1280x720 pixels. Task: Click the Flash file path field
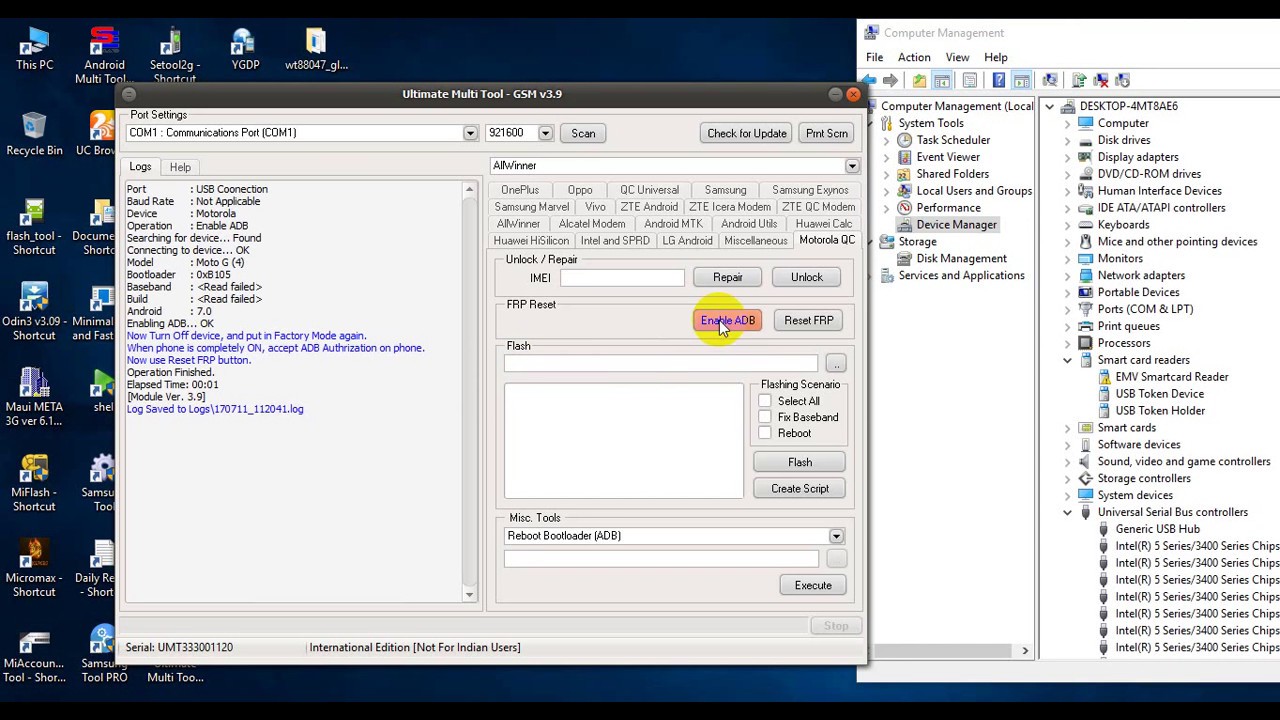tap(660, 363)
